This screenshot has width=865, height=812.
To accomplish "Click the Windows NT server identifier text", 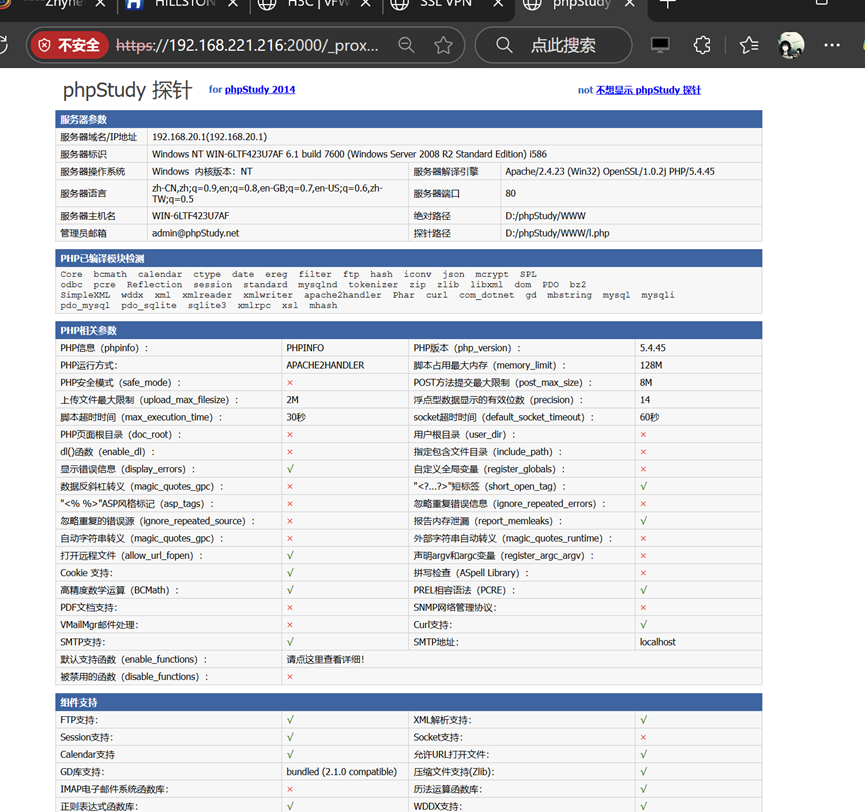I will point(349,154).
